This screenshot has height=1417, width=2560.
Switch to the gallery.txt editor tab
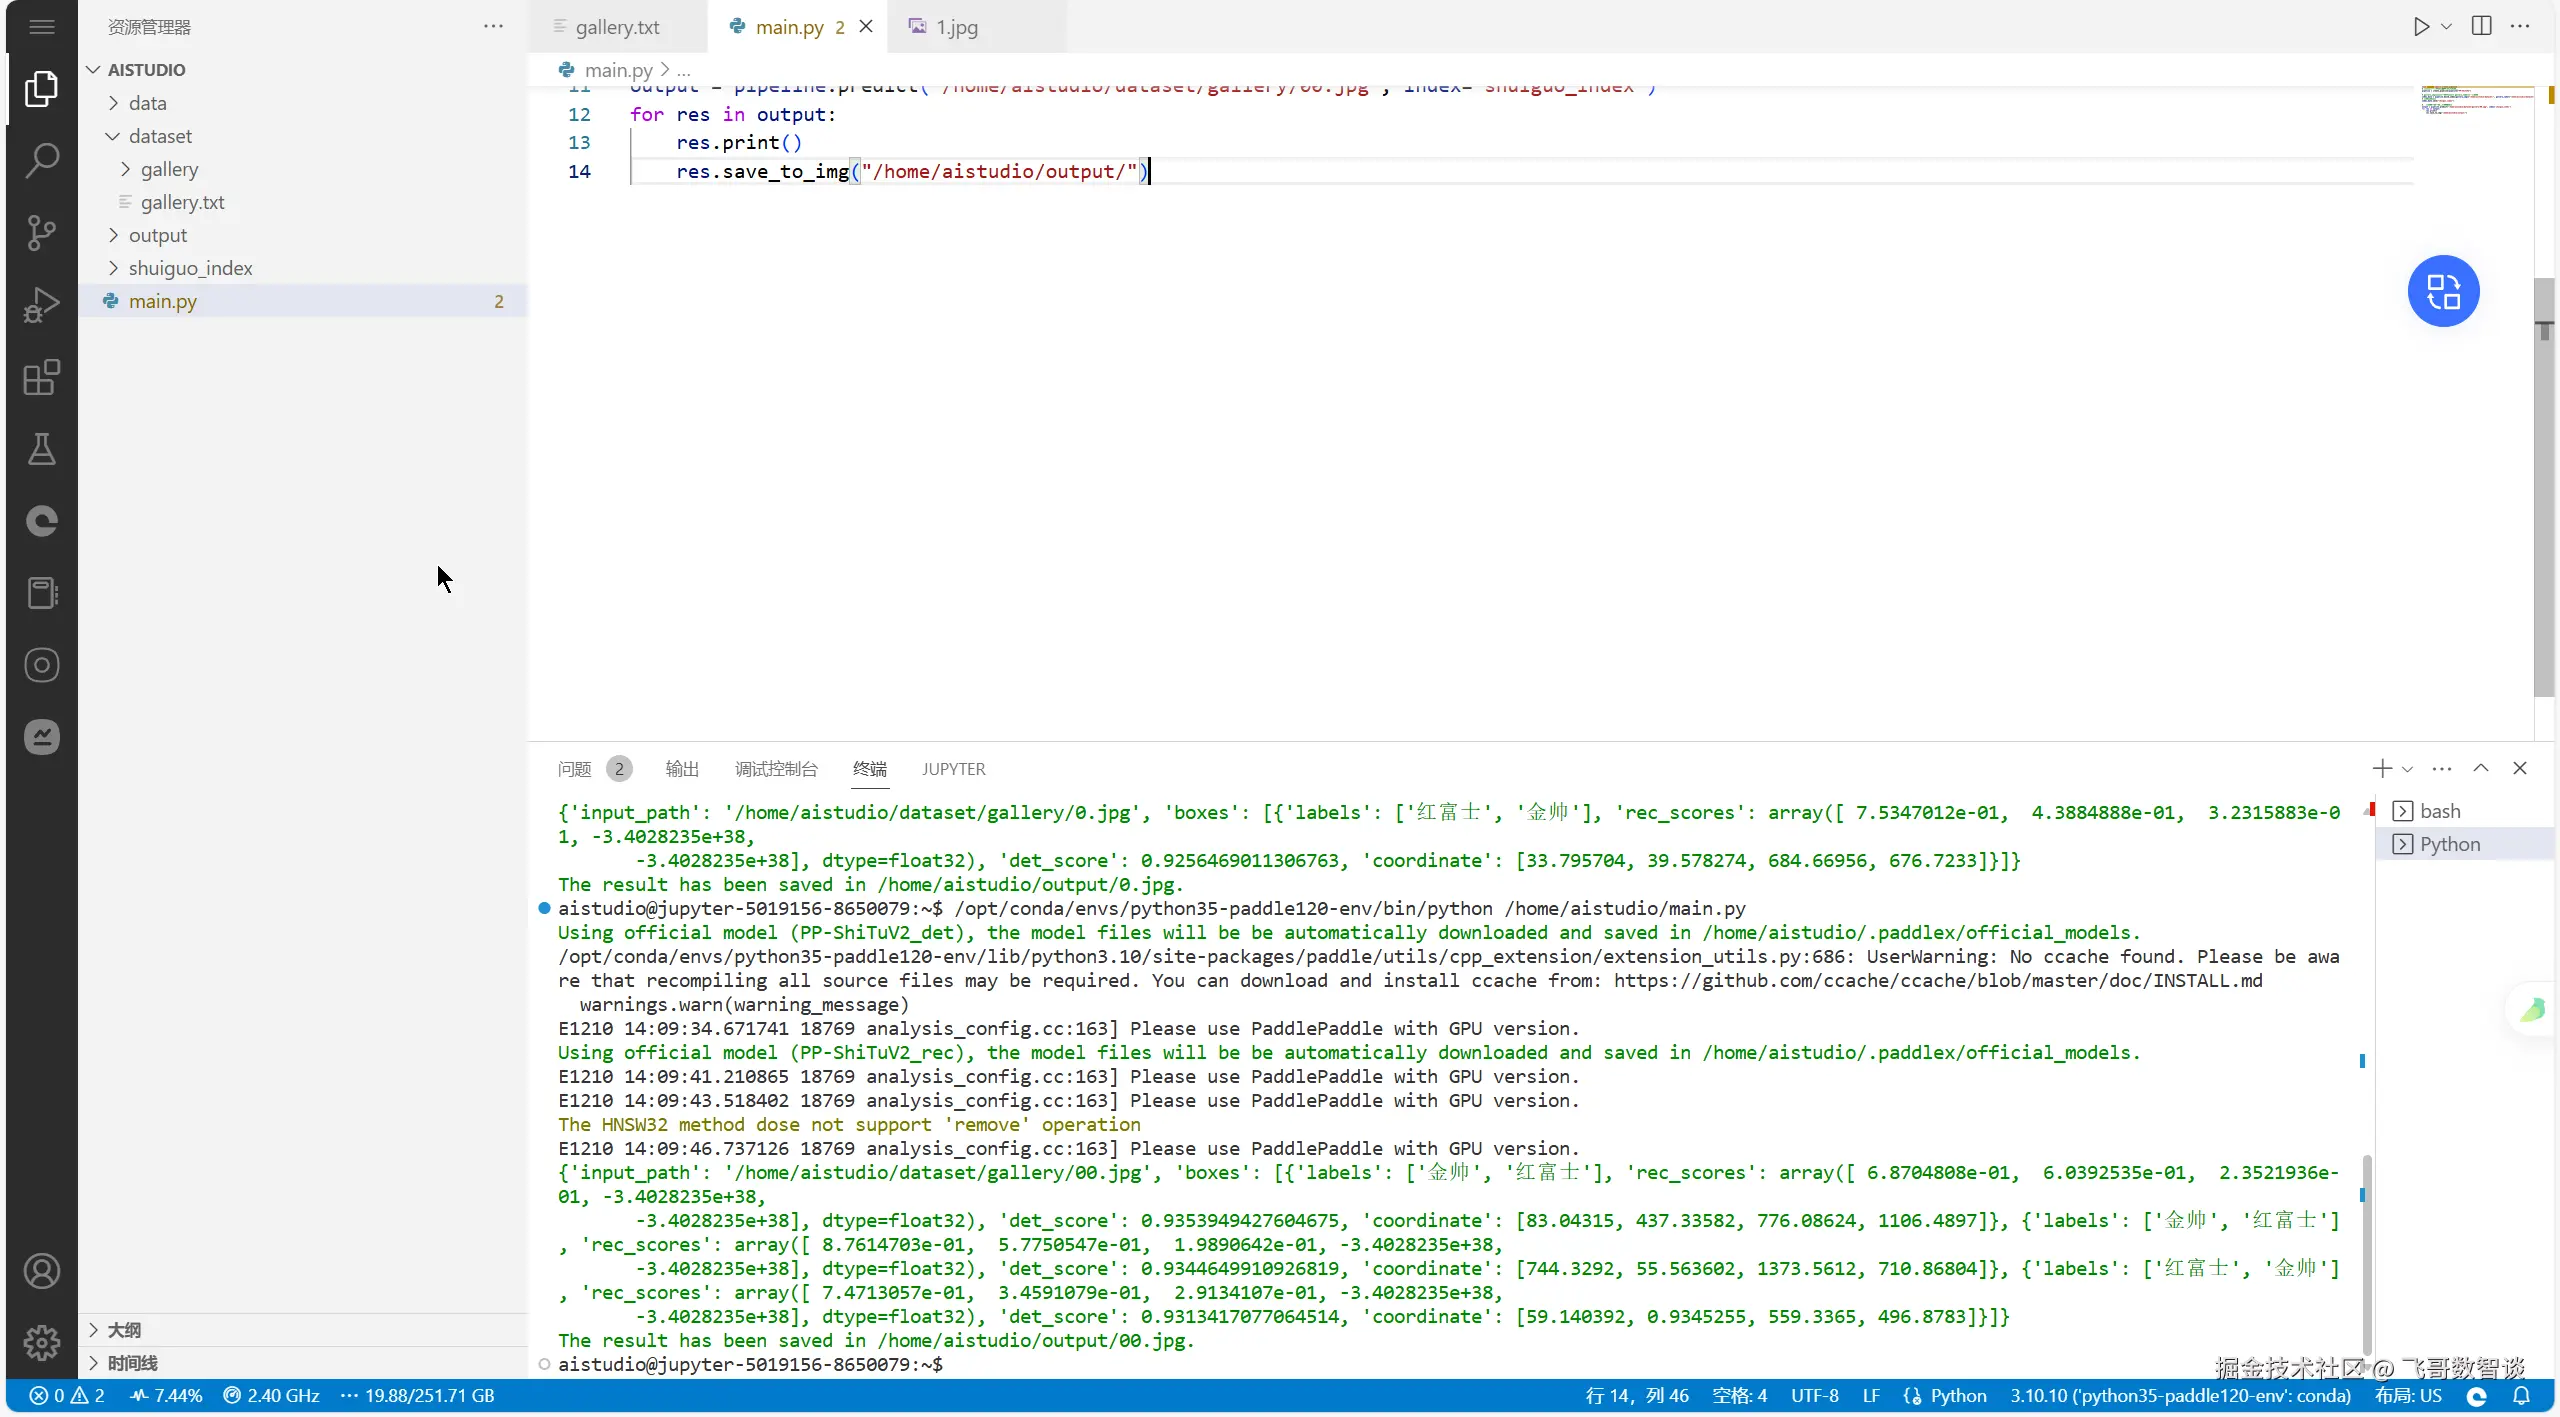tap(617, 27)
